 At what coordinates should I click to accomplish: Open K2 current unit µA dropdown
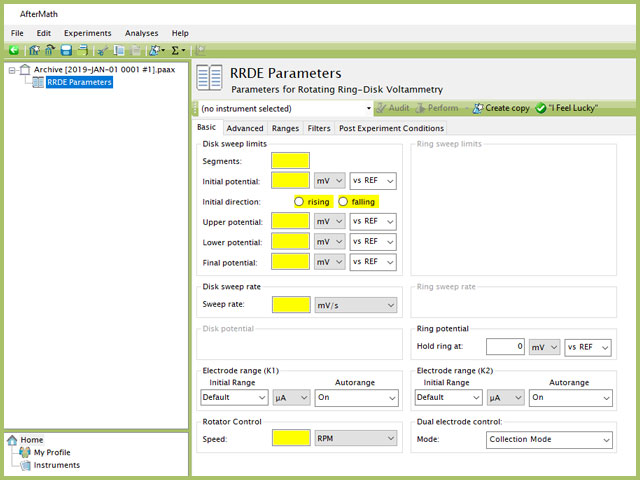point(505,398)
